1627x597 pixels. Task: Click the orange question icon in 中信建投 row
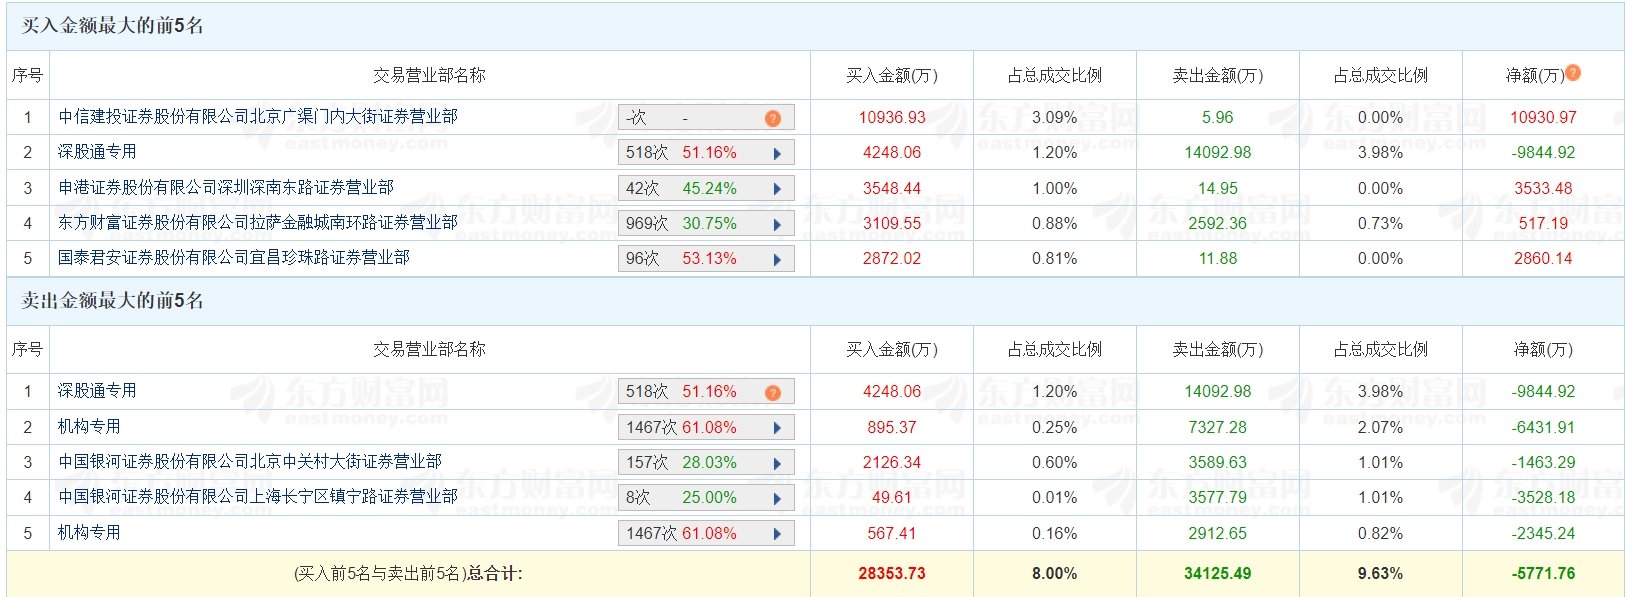(773, 118)
